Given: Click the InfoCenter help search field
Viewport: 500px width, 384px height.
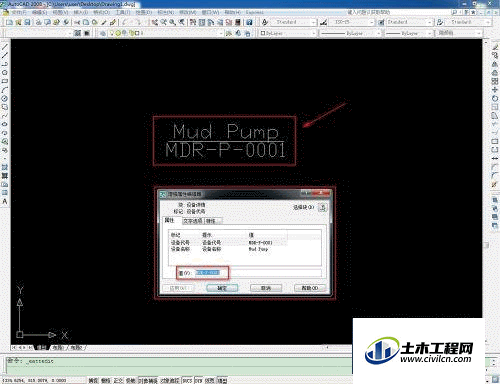Looking at the screenshot, I should point(398,12).
